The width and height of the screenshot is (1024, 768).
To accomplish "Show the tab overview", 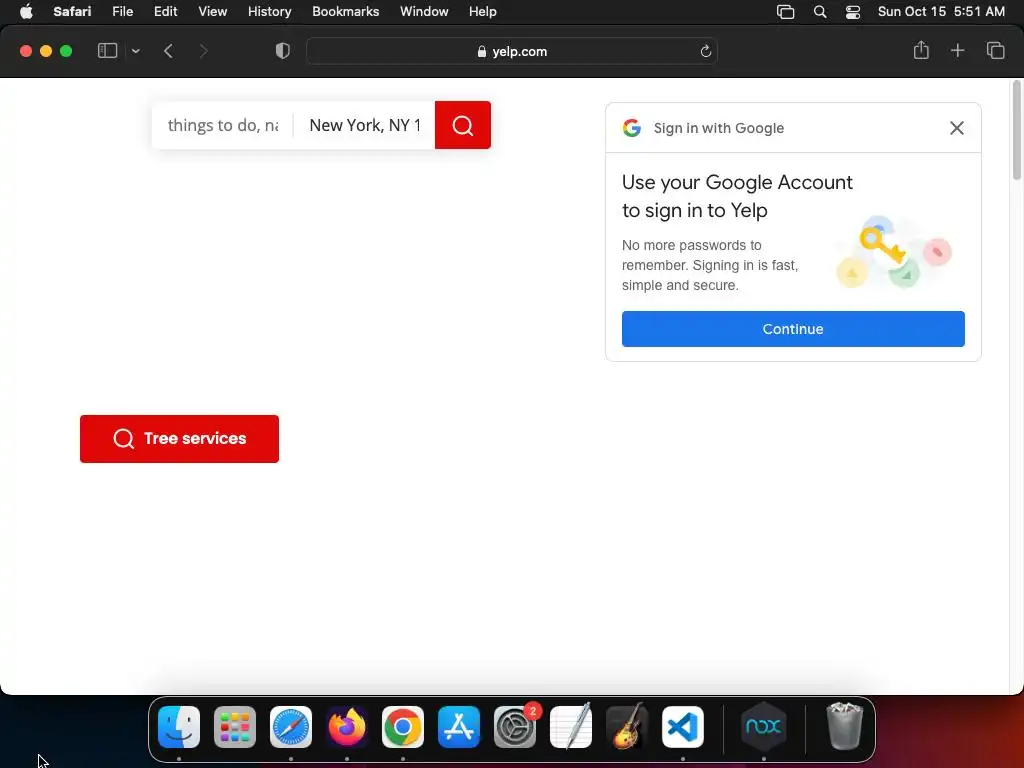I will pos(995,50).
